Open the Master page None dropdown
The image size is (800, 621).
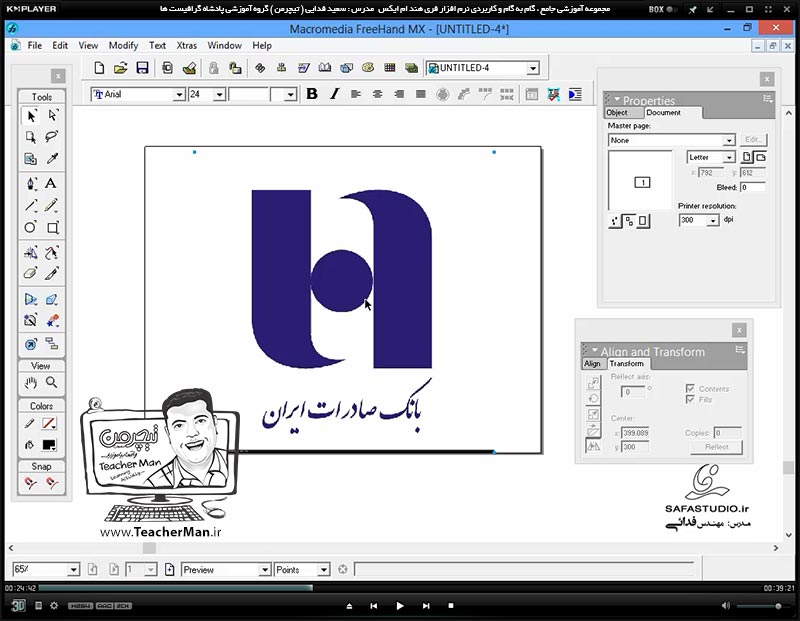coord(729,140)
